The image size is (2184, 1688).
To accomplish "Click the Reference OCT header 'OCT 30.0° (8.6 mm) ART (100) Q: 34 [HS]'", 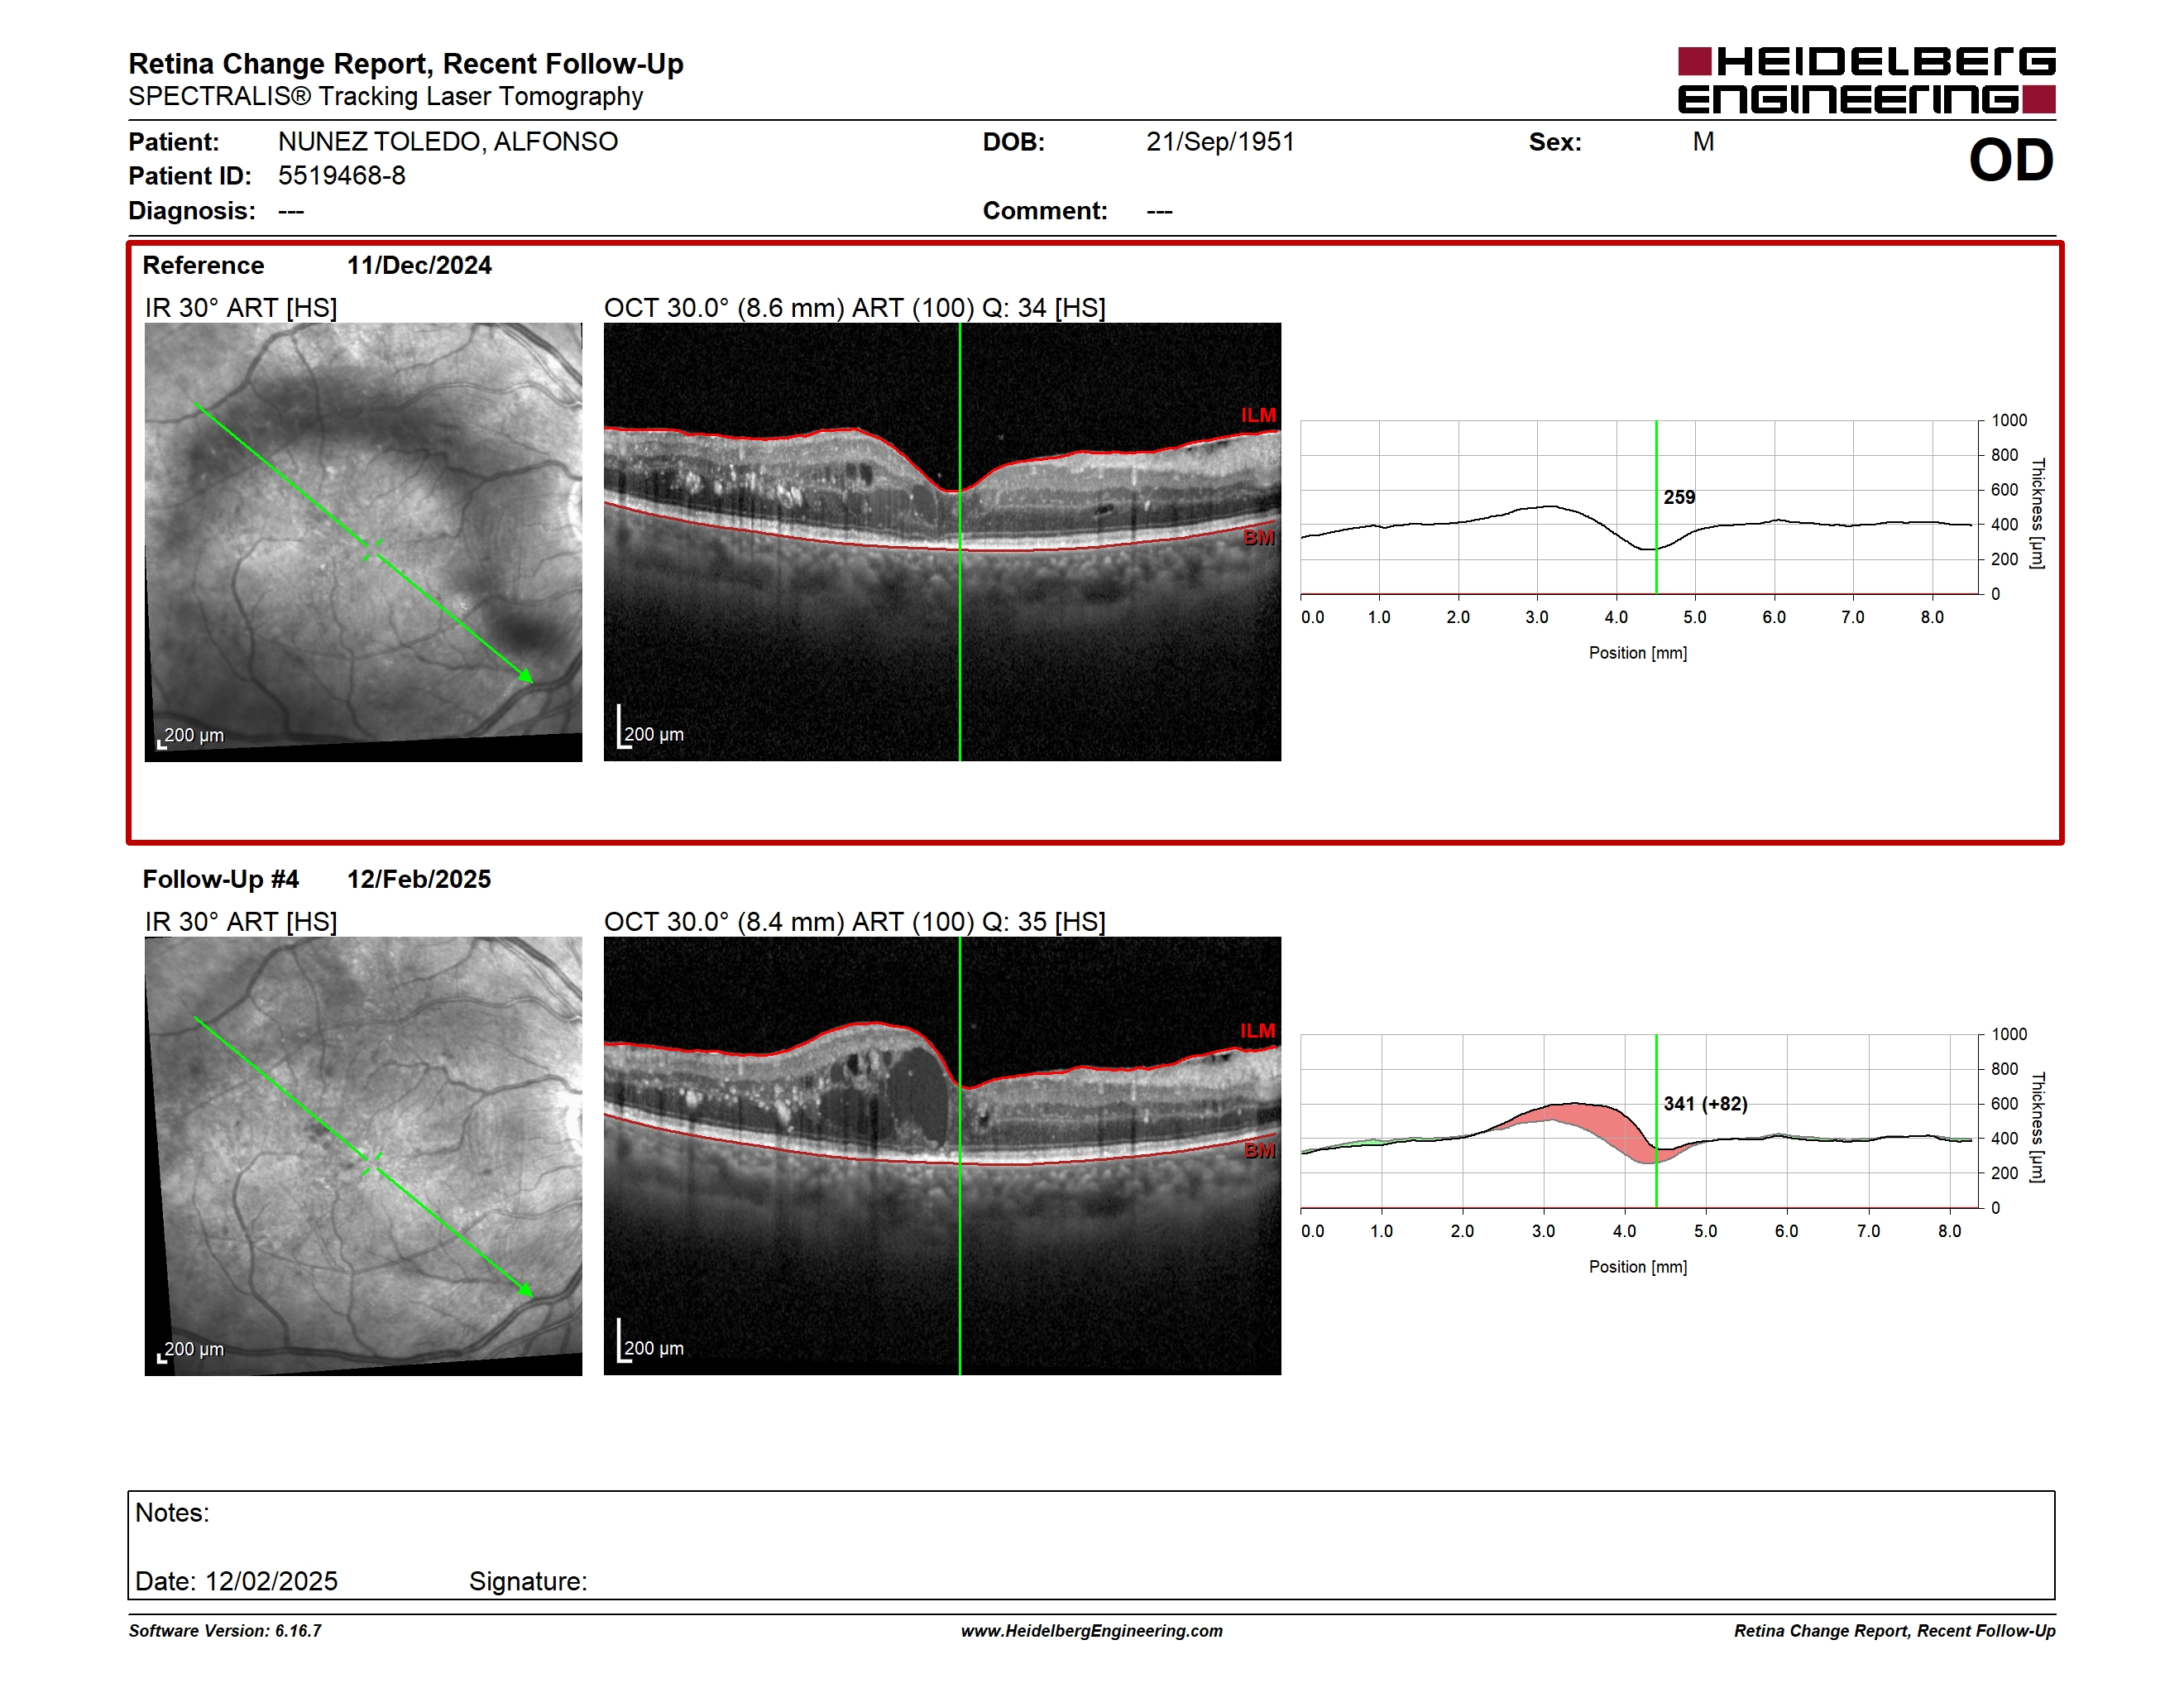I will click(854, 307).
